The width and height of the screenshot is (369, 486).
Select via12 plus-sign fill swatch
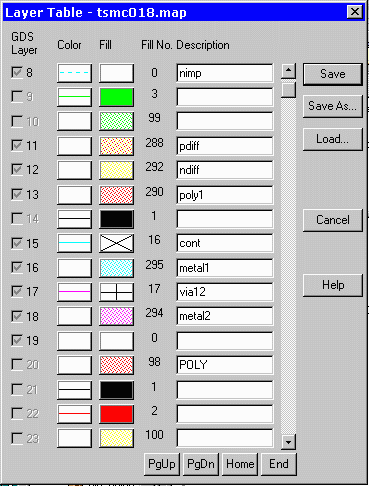coord(116,292)
